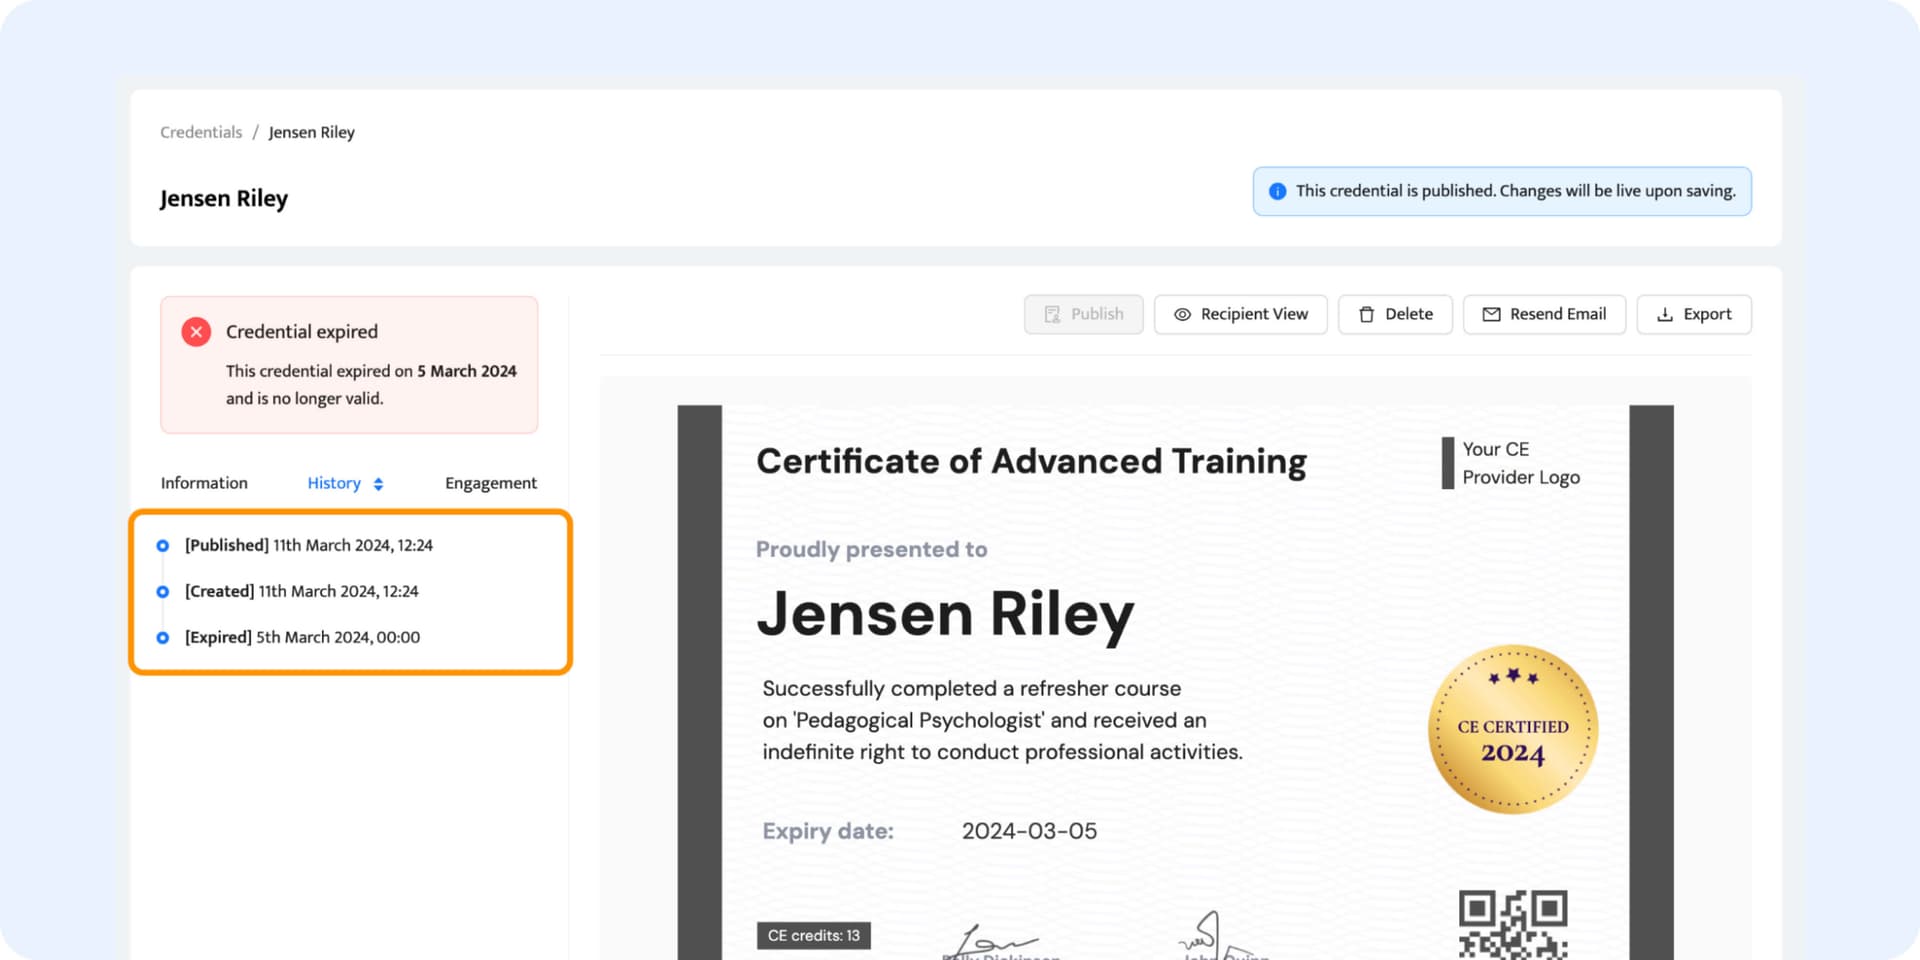This screenshot has height=960, width=1920.
Task: Click the blue info icon in banner
Action: tap(1277, 191)
